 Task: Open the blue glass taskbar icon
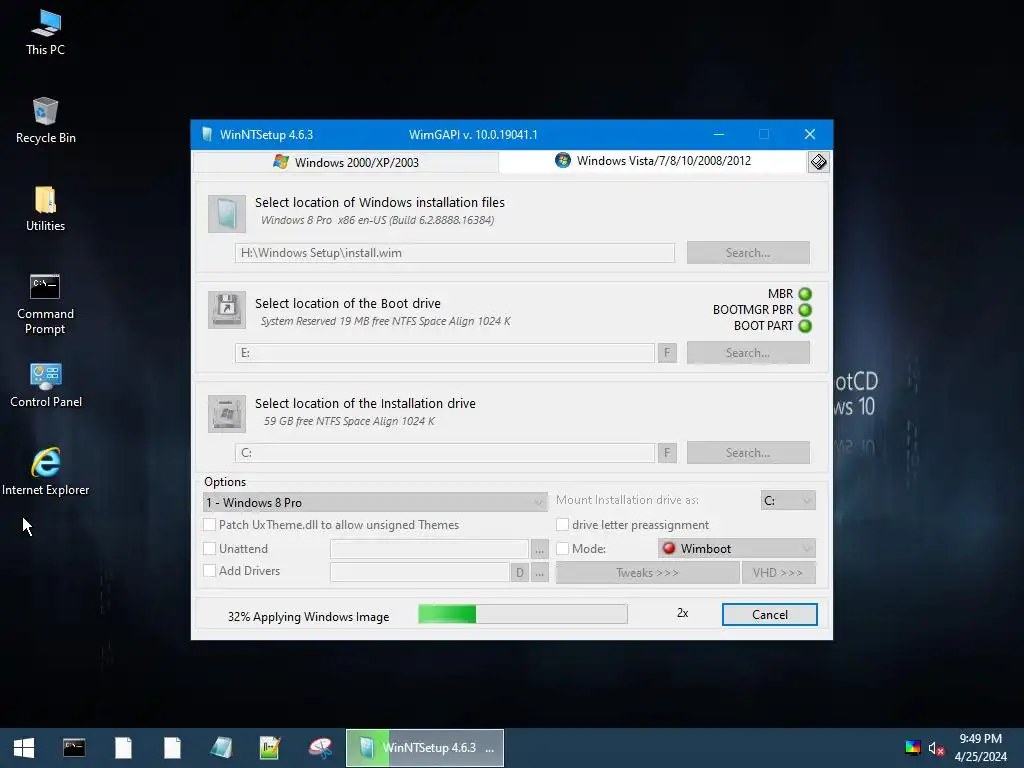point(221,748)
